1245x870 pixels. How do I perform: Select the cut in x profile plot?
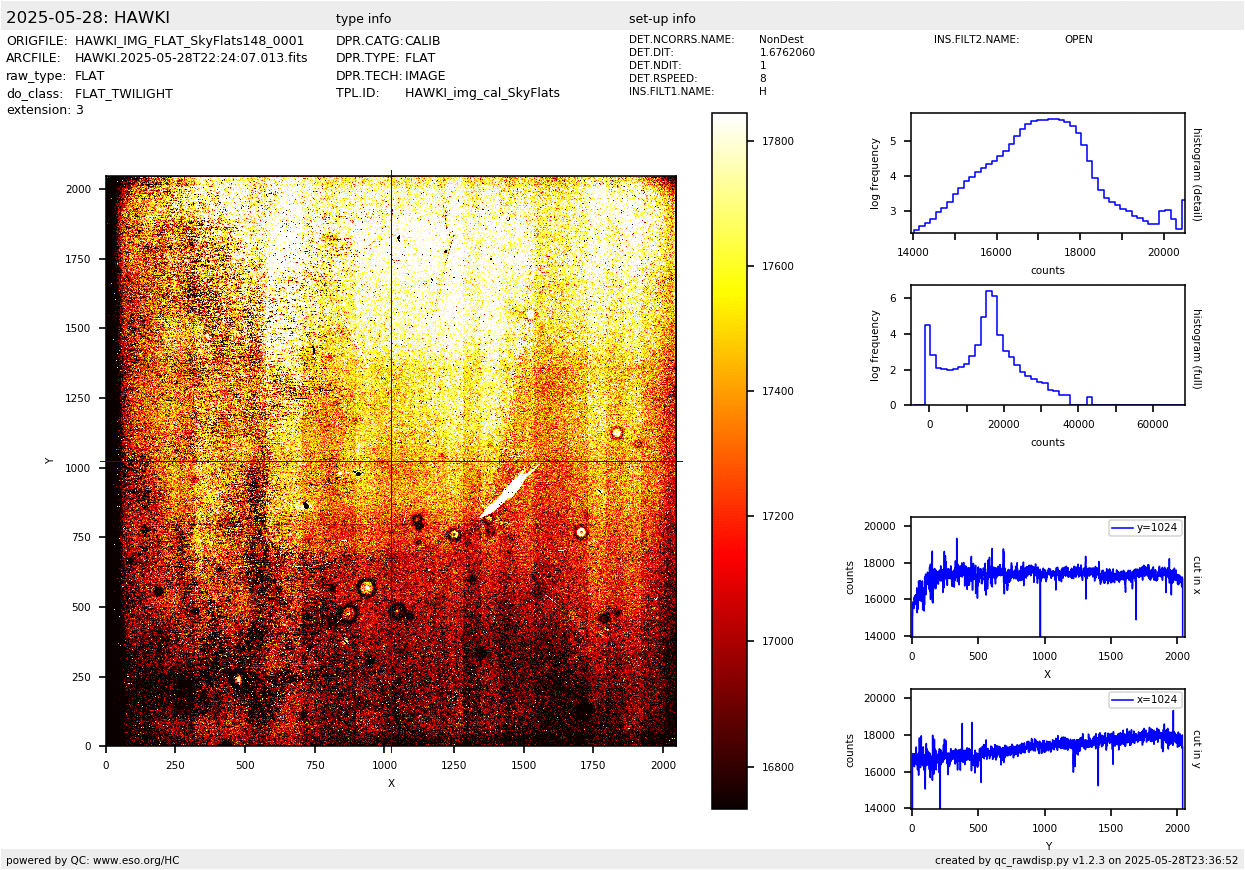(x=1047, y=577)
